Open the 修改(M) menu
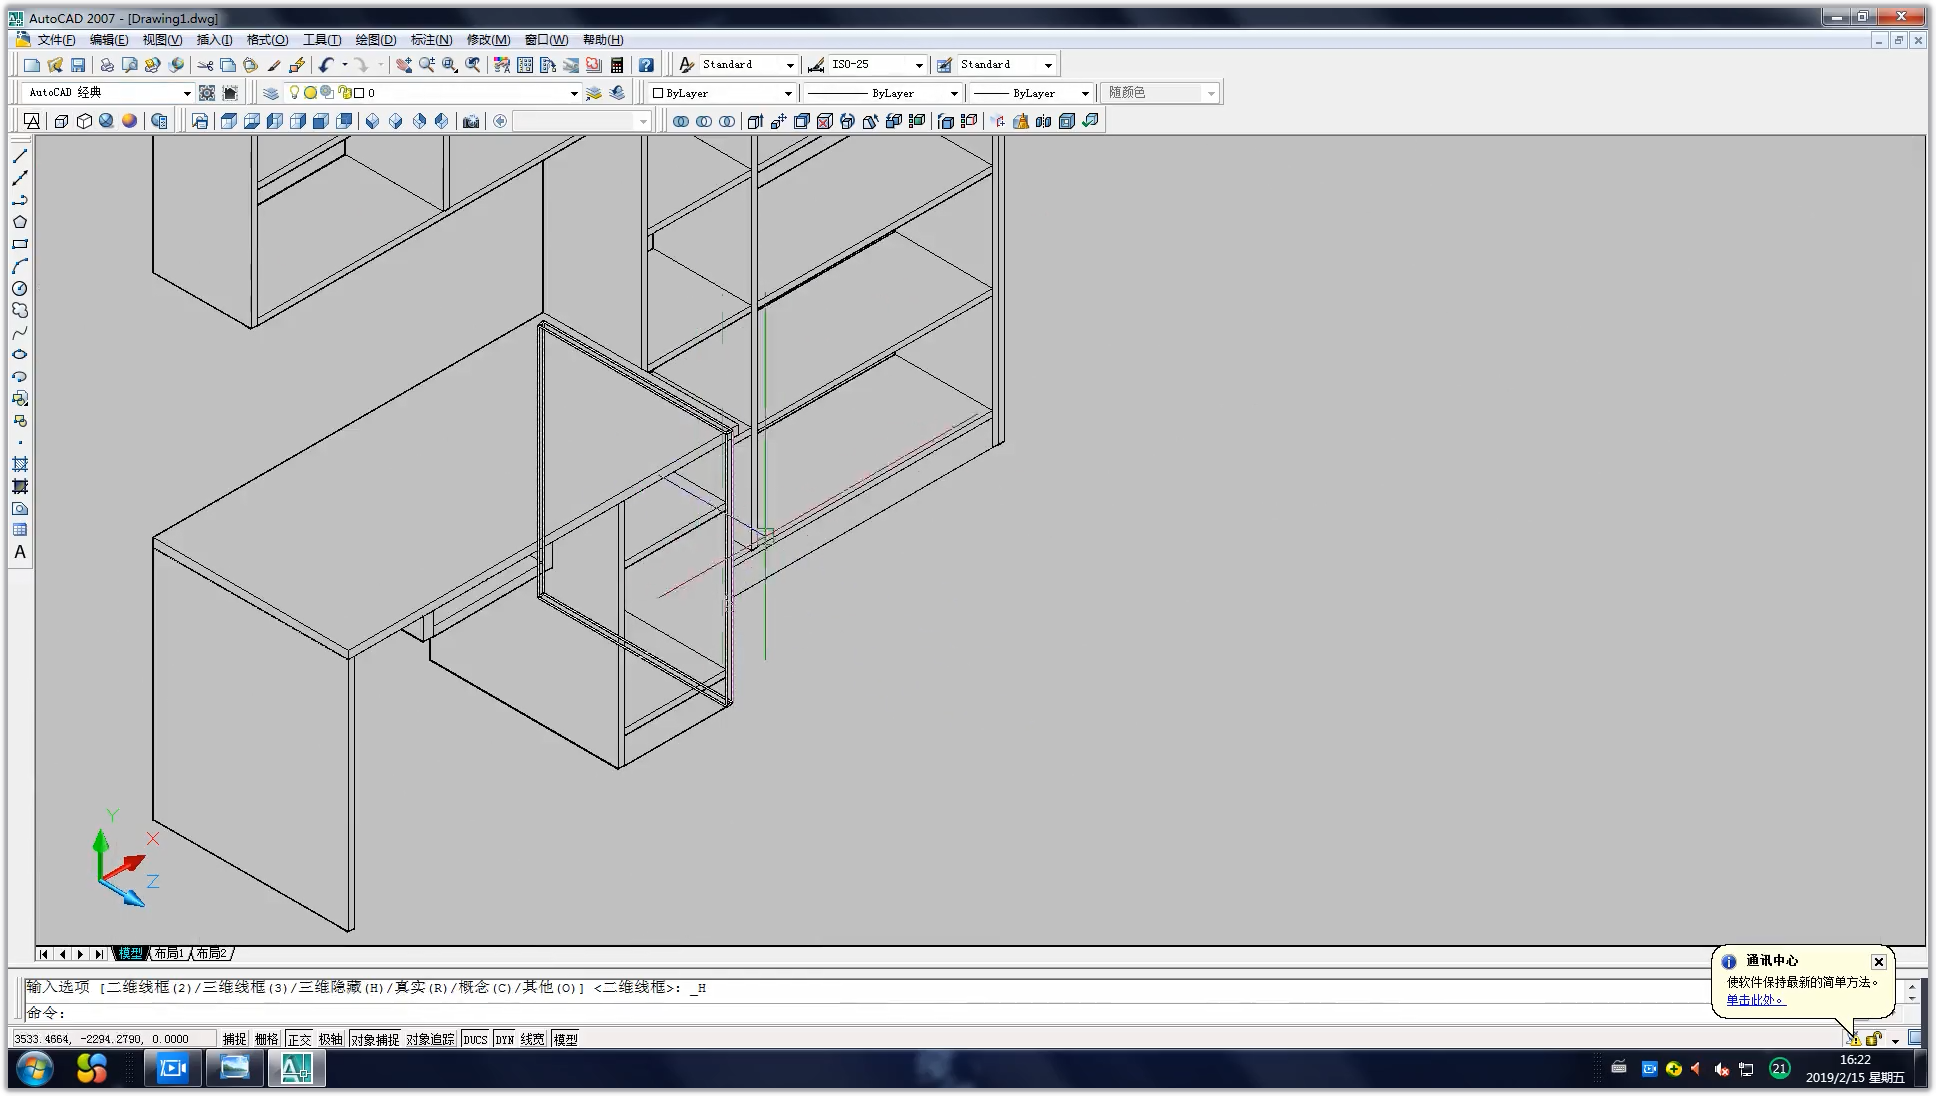 point(488,40)
